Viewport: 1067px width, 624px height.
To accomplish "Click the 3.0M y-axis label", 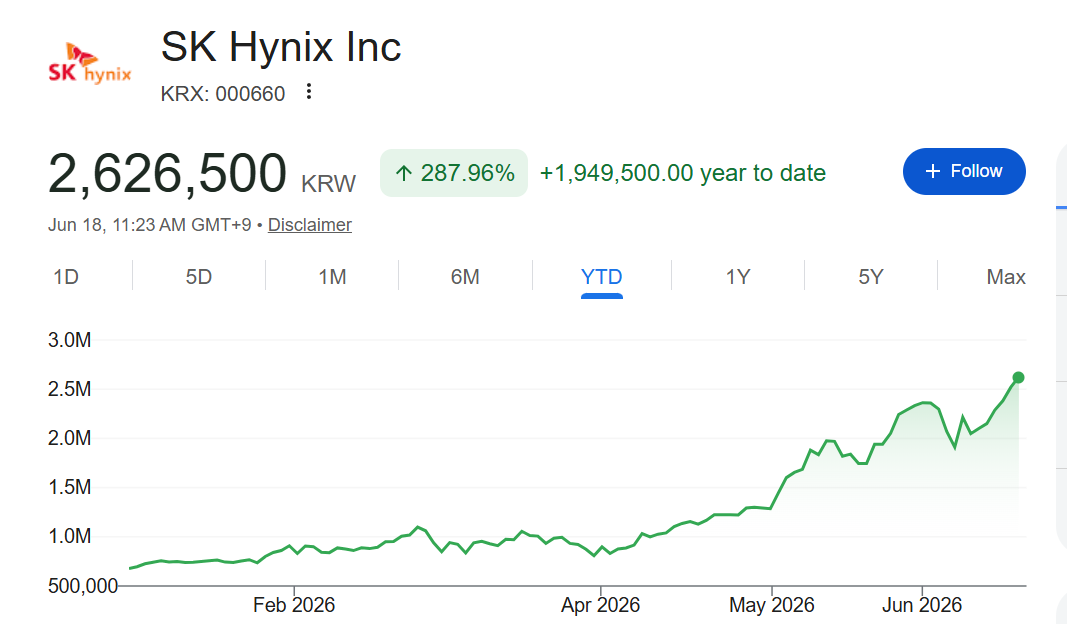I will (x=69, y=340).
